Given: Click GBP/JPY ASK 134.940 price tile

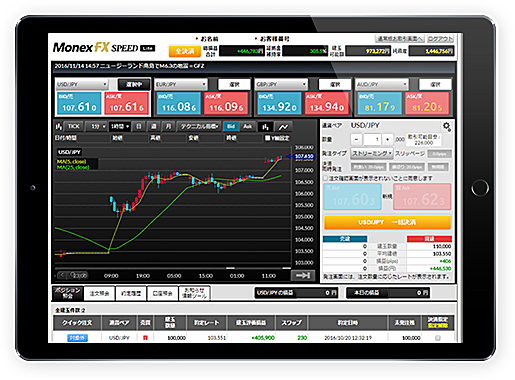Looking at the screenshot, I should [327, 103].
